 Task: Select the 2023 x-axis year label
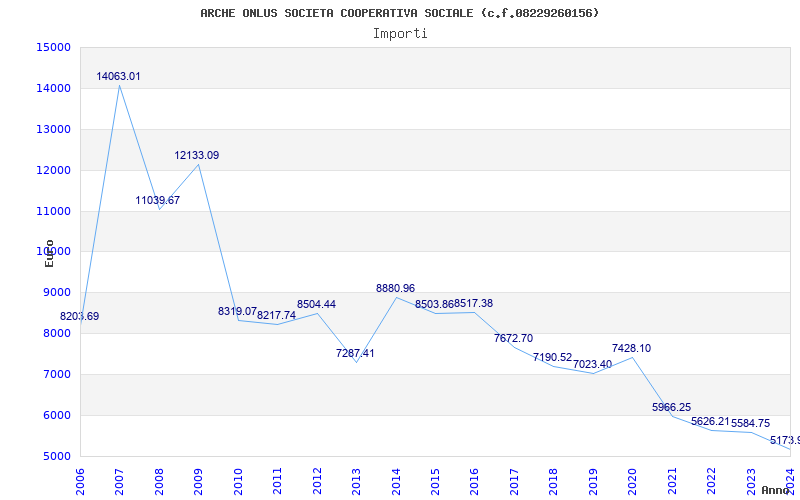click(x=751, y=481)
